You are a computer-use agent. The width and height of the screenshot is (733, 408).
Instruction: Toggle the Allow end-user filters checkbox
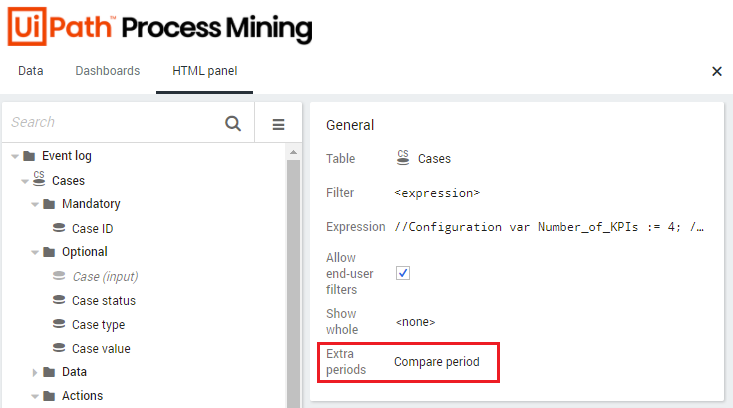[403, 273]
